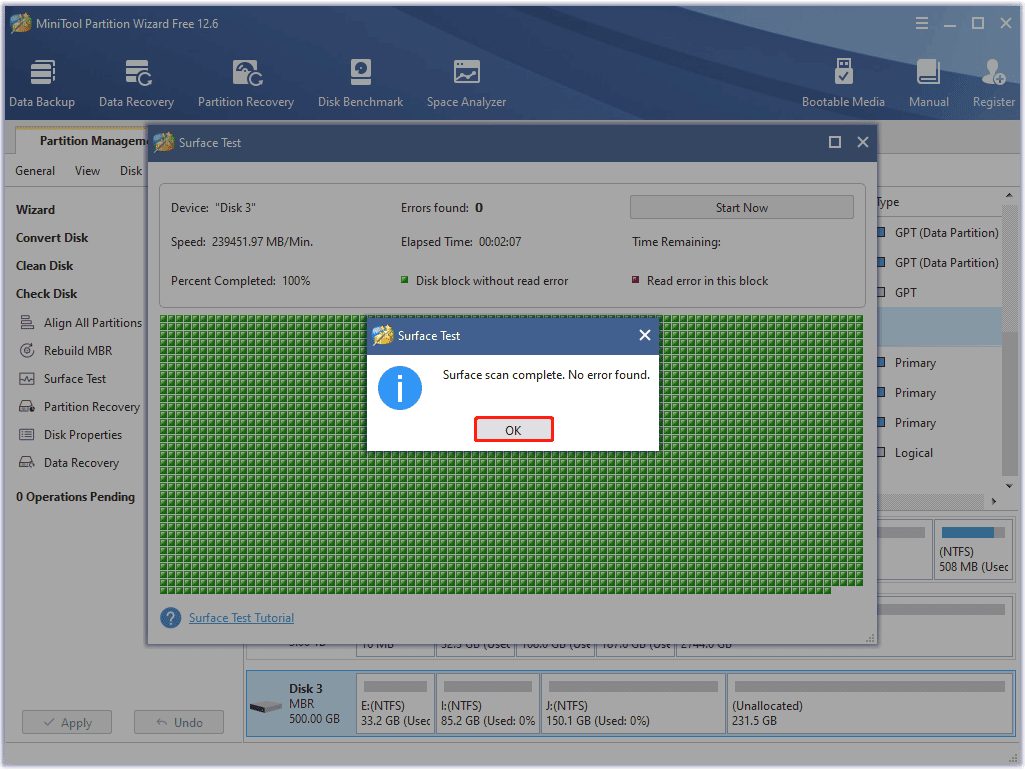Open the Space Analyzer
This screenshot has width=1025, height=770.
point(466,83)
